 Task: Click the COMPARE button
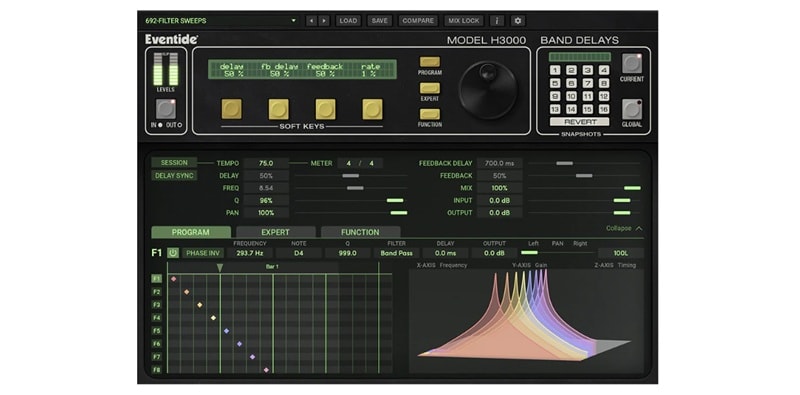click(x=418, y=21)
